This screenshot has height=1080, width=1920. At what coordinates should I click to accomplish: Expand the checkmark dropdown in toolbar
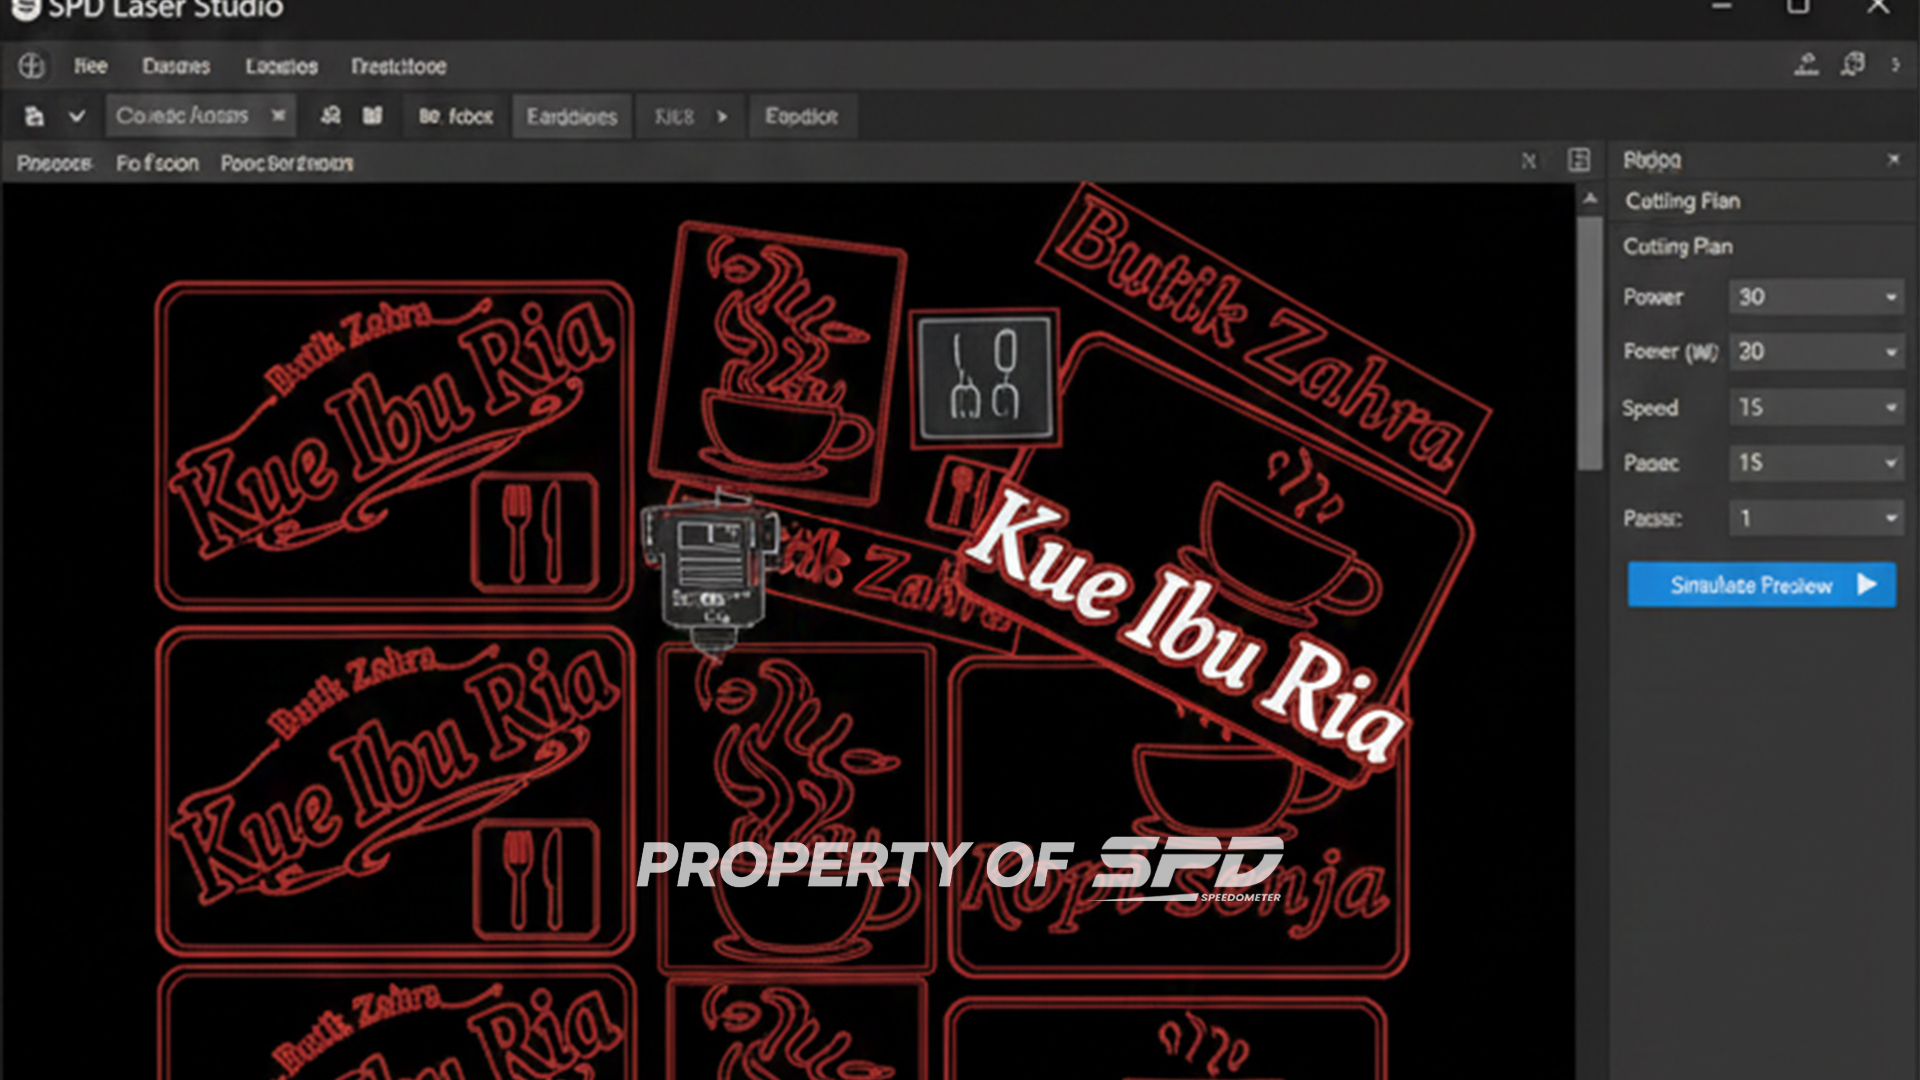76,117
